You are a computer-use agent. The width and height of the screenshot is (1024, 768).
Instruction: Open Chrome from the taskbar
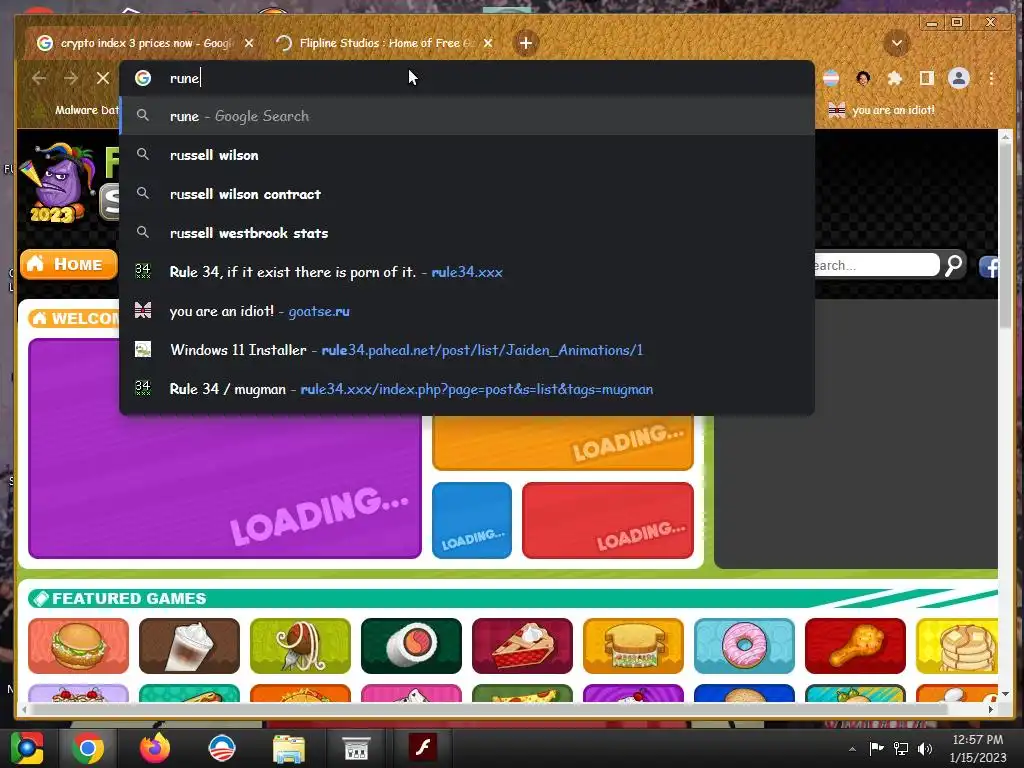point(88,748)
